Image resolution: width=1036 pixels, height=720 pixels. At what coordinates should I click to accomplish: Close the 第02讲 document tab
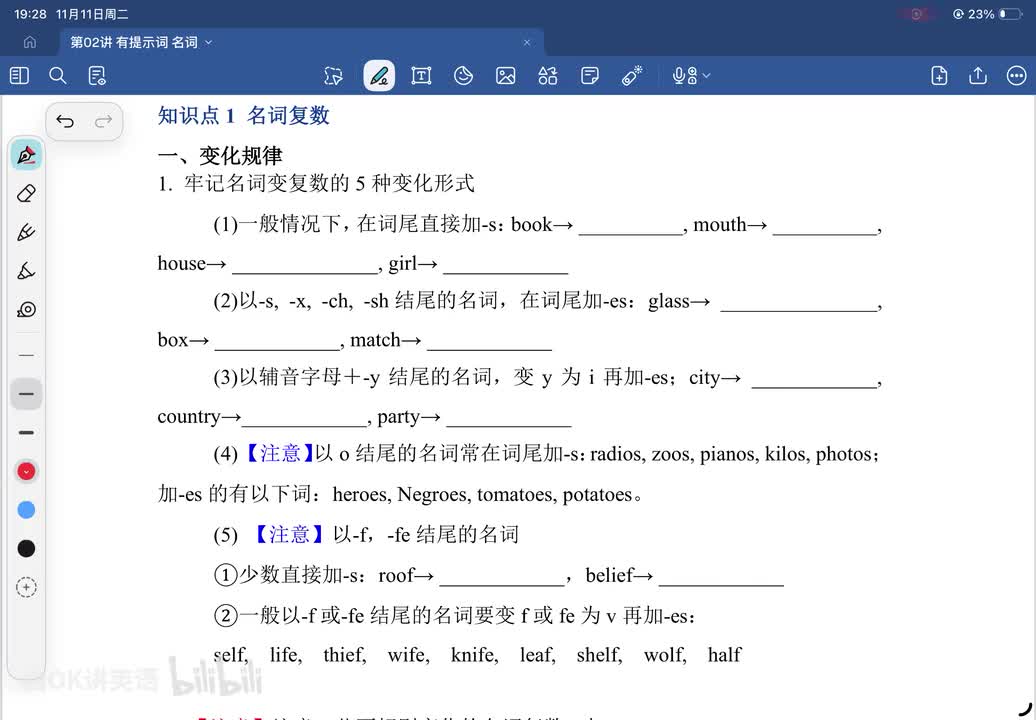pyautogui.click(x=527, y=42)
